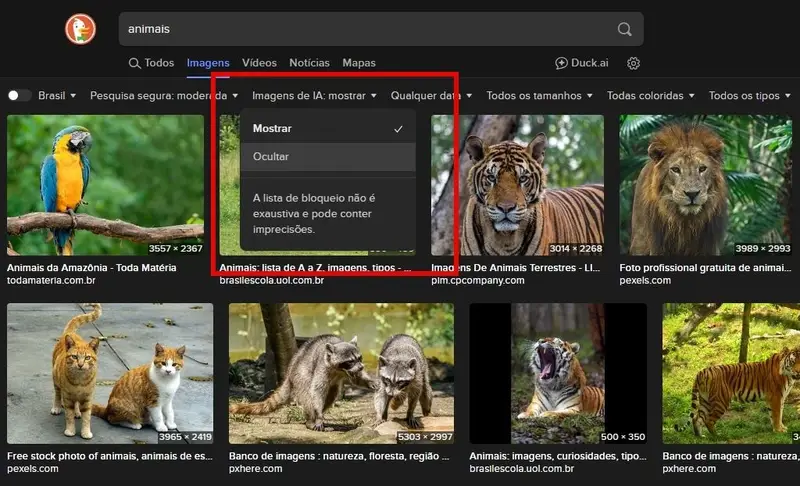Viewport: 800px width, 486px height.
Task: Switch to the Vídeos tab
Action: click(x=259, y=63)
